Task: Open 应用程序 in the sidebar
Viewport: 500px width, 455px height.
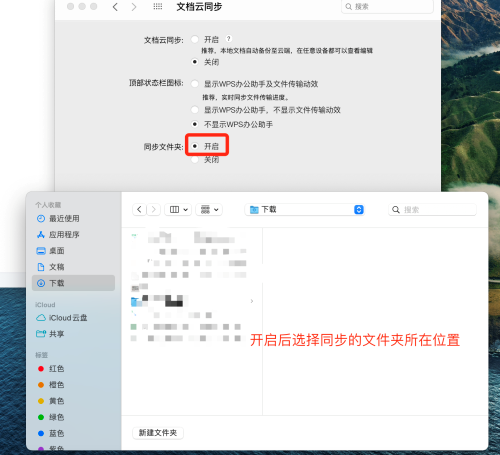Action: click(x=73, y=235)
